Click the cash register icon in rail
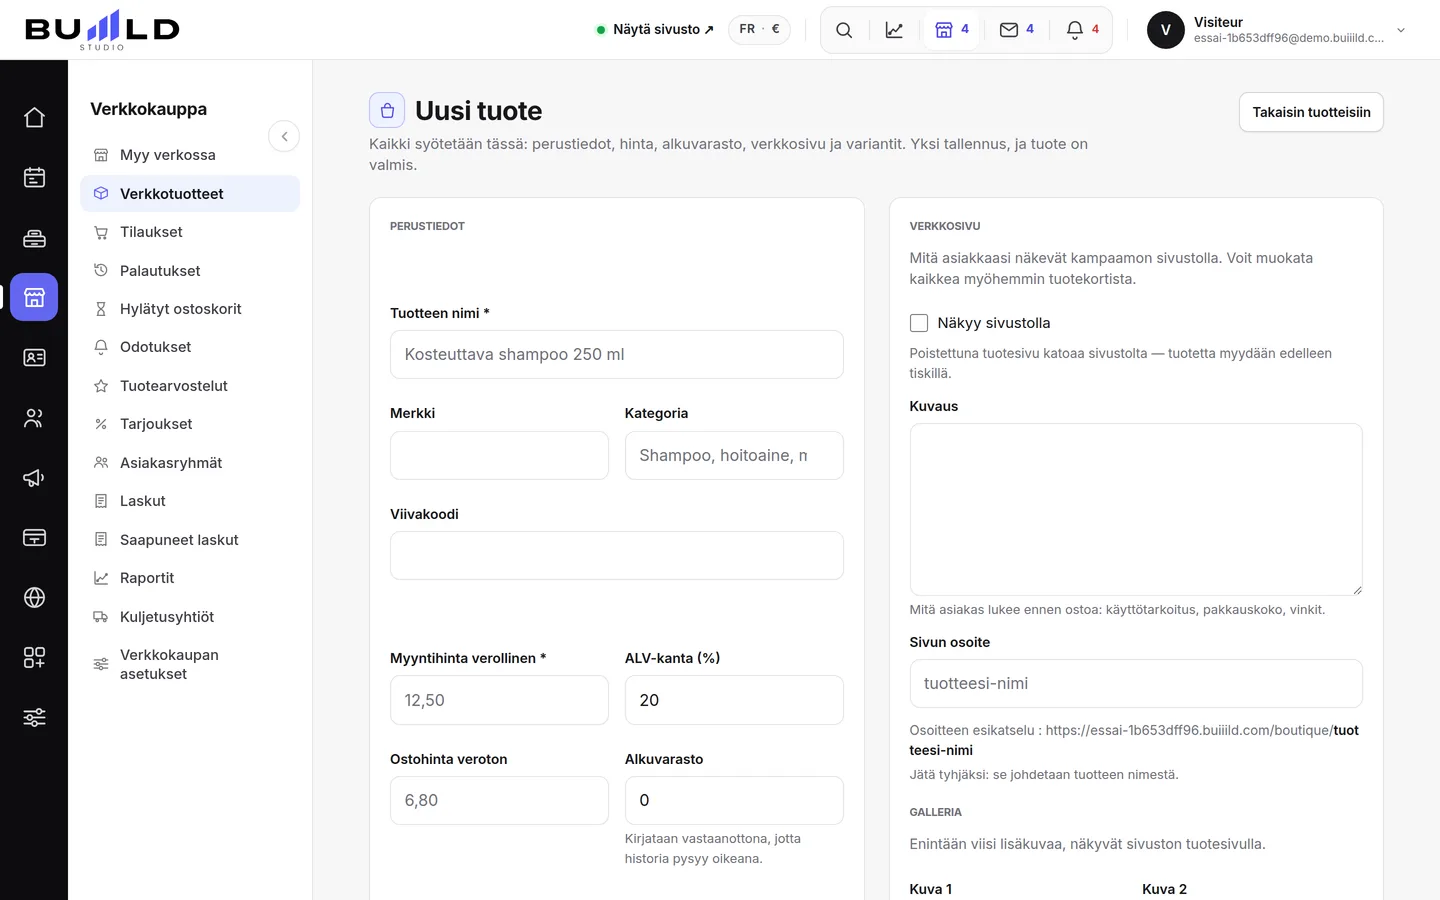Image resolution: width=1440 pixels, height=900 pixels. [34, 238]
